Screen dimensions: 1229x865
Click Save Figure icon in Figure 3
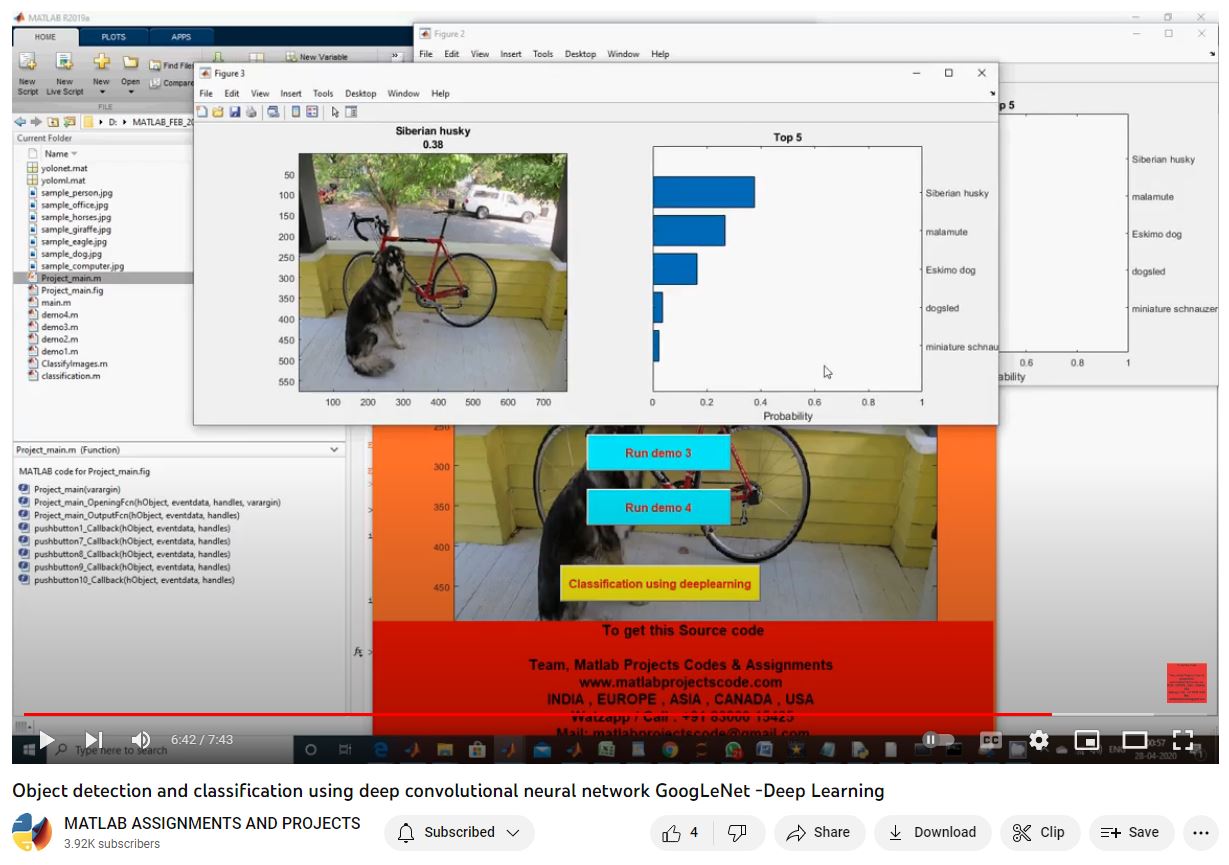pyautogui.click(x=234, y=112)
